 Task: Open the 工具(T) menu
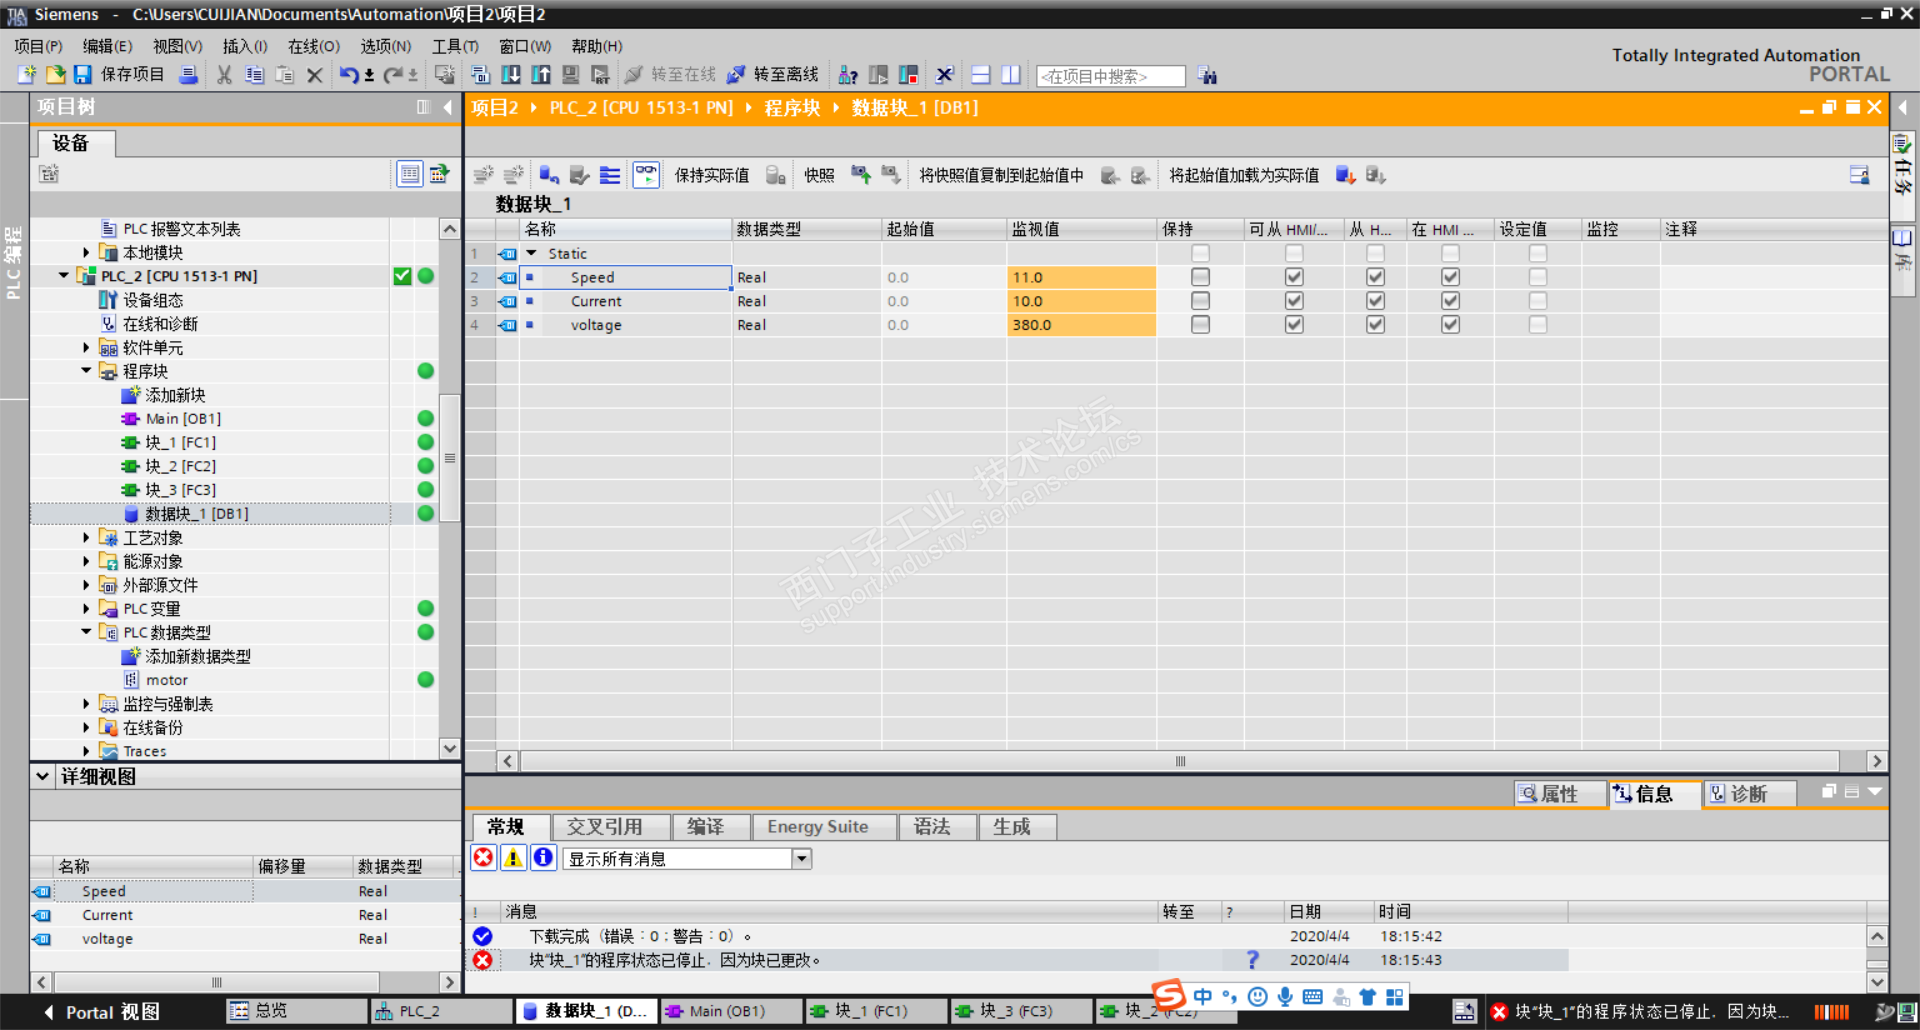coord(455,46)
